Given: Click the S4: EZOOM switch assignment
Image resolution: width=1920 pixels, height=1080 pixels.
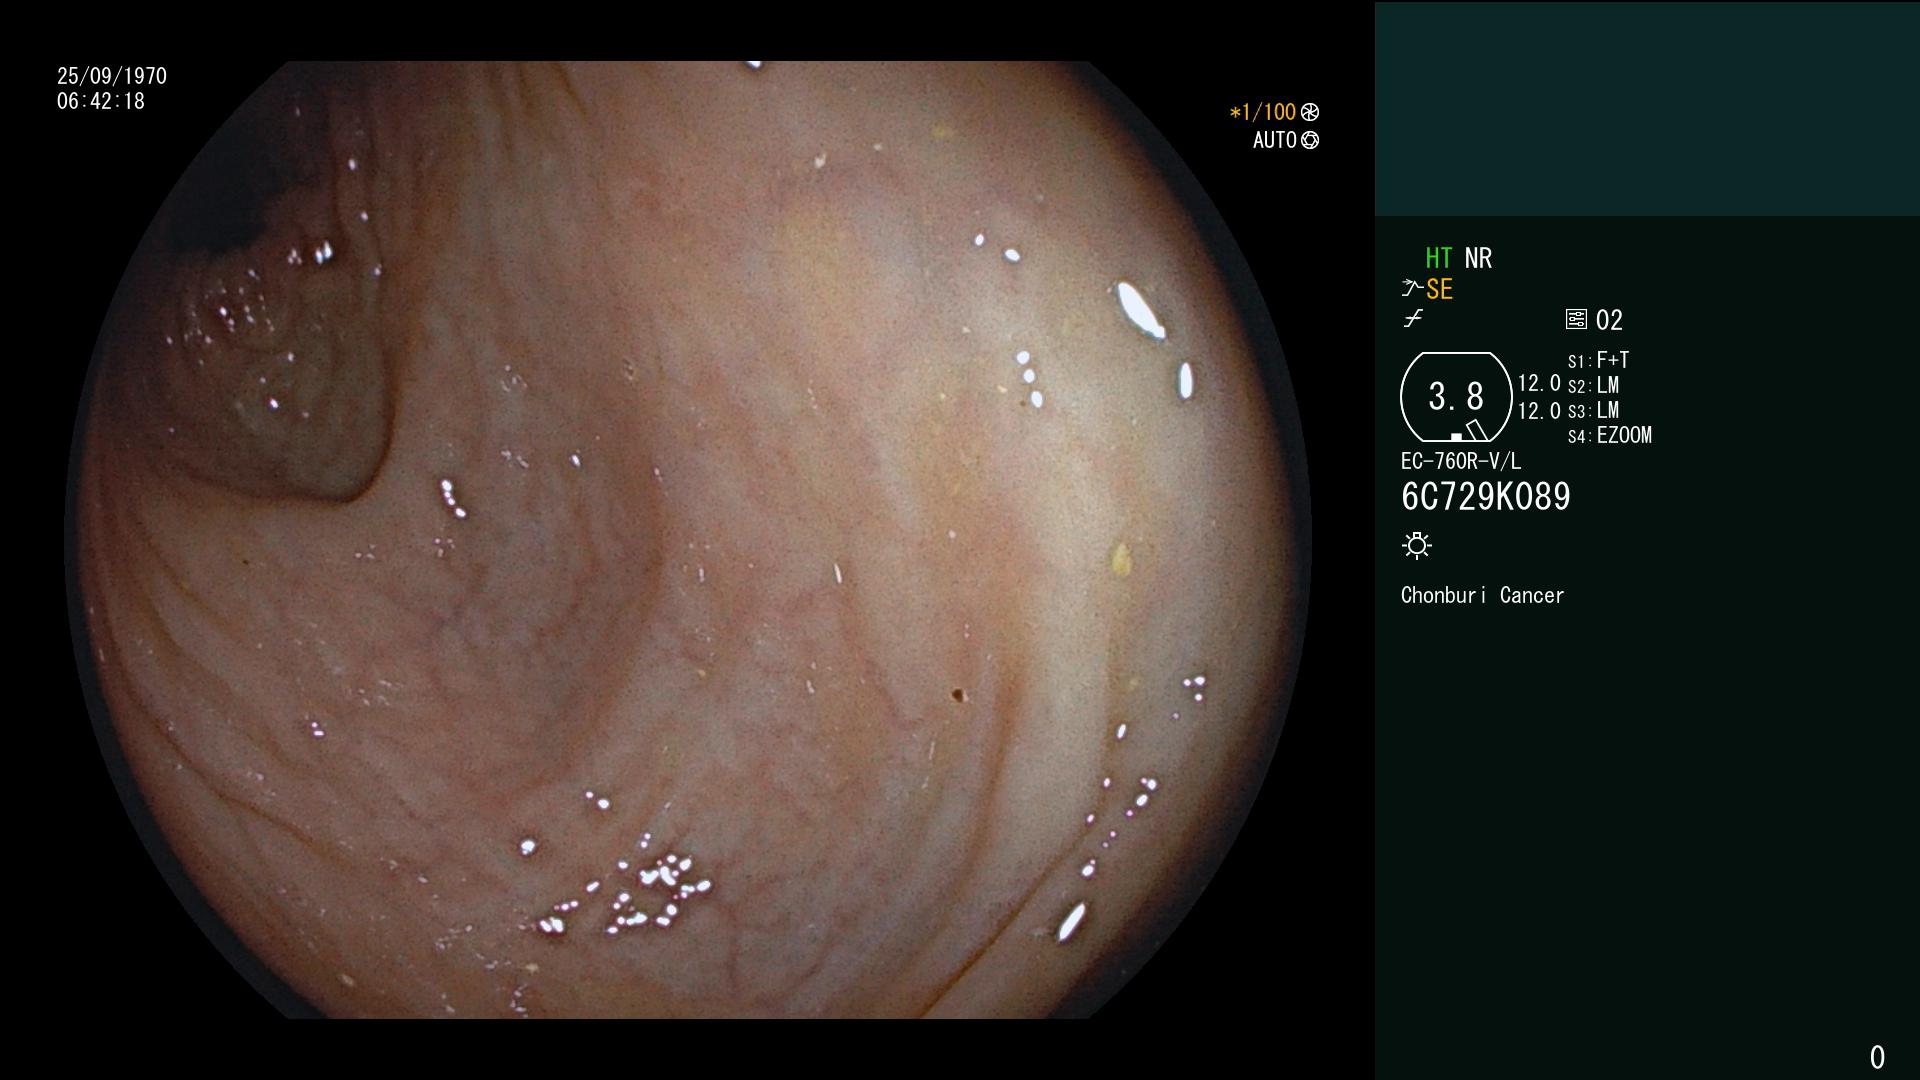Looking at the screenshot, I should (x=1610, y=435).
